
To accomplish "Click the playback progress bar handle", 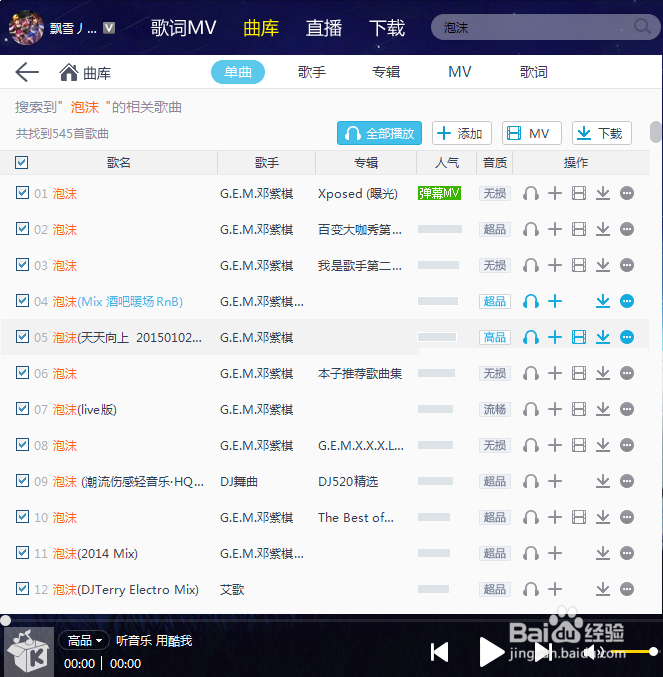I will point(5,620).
